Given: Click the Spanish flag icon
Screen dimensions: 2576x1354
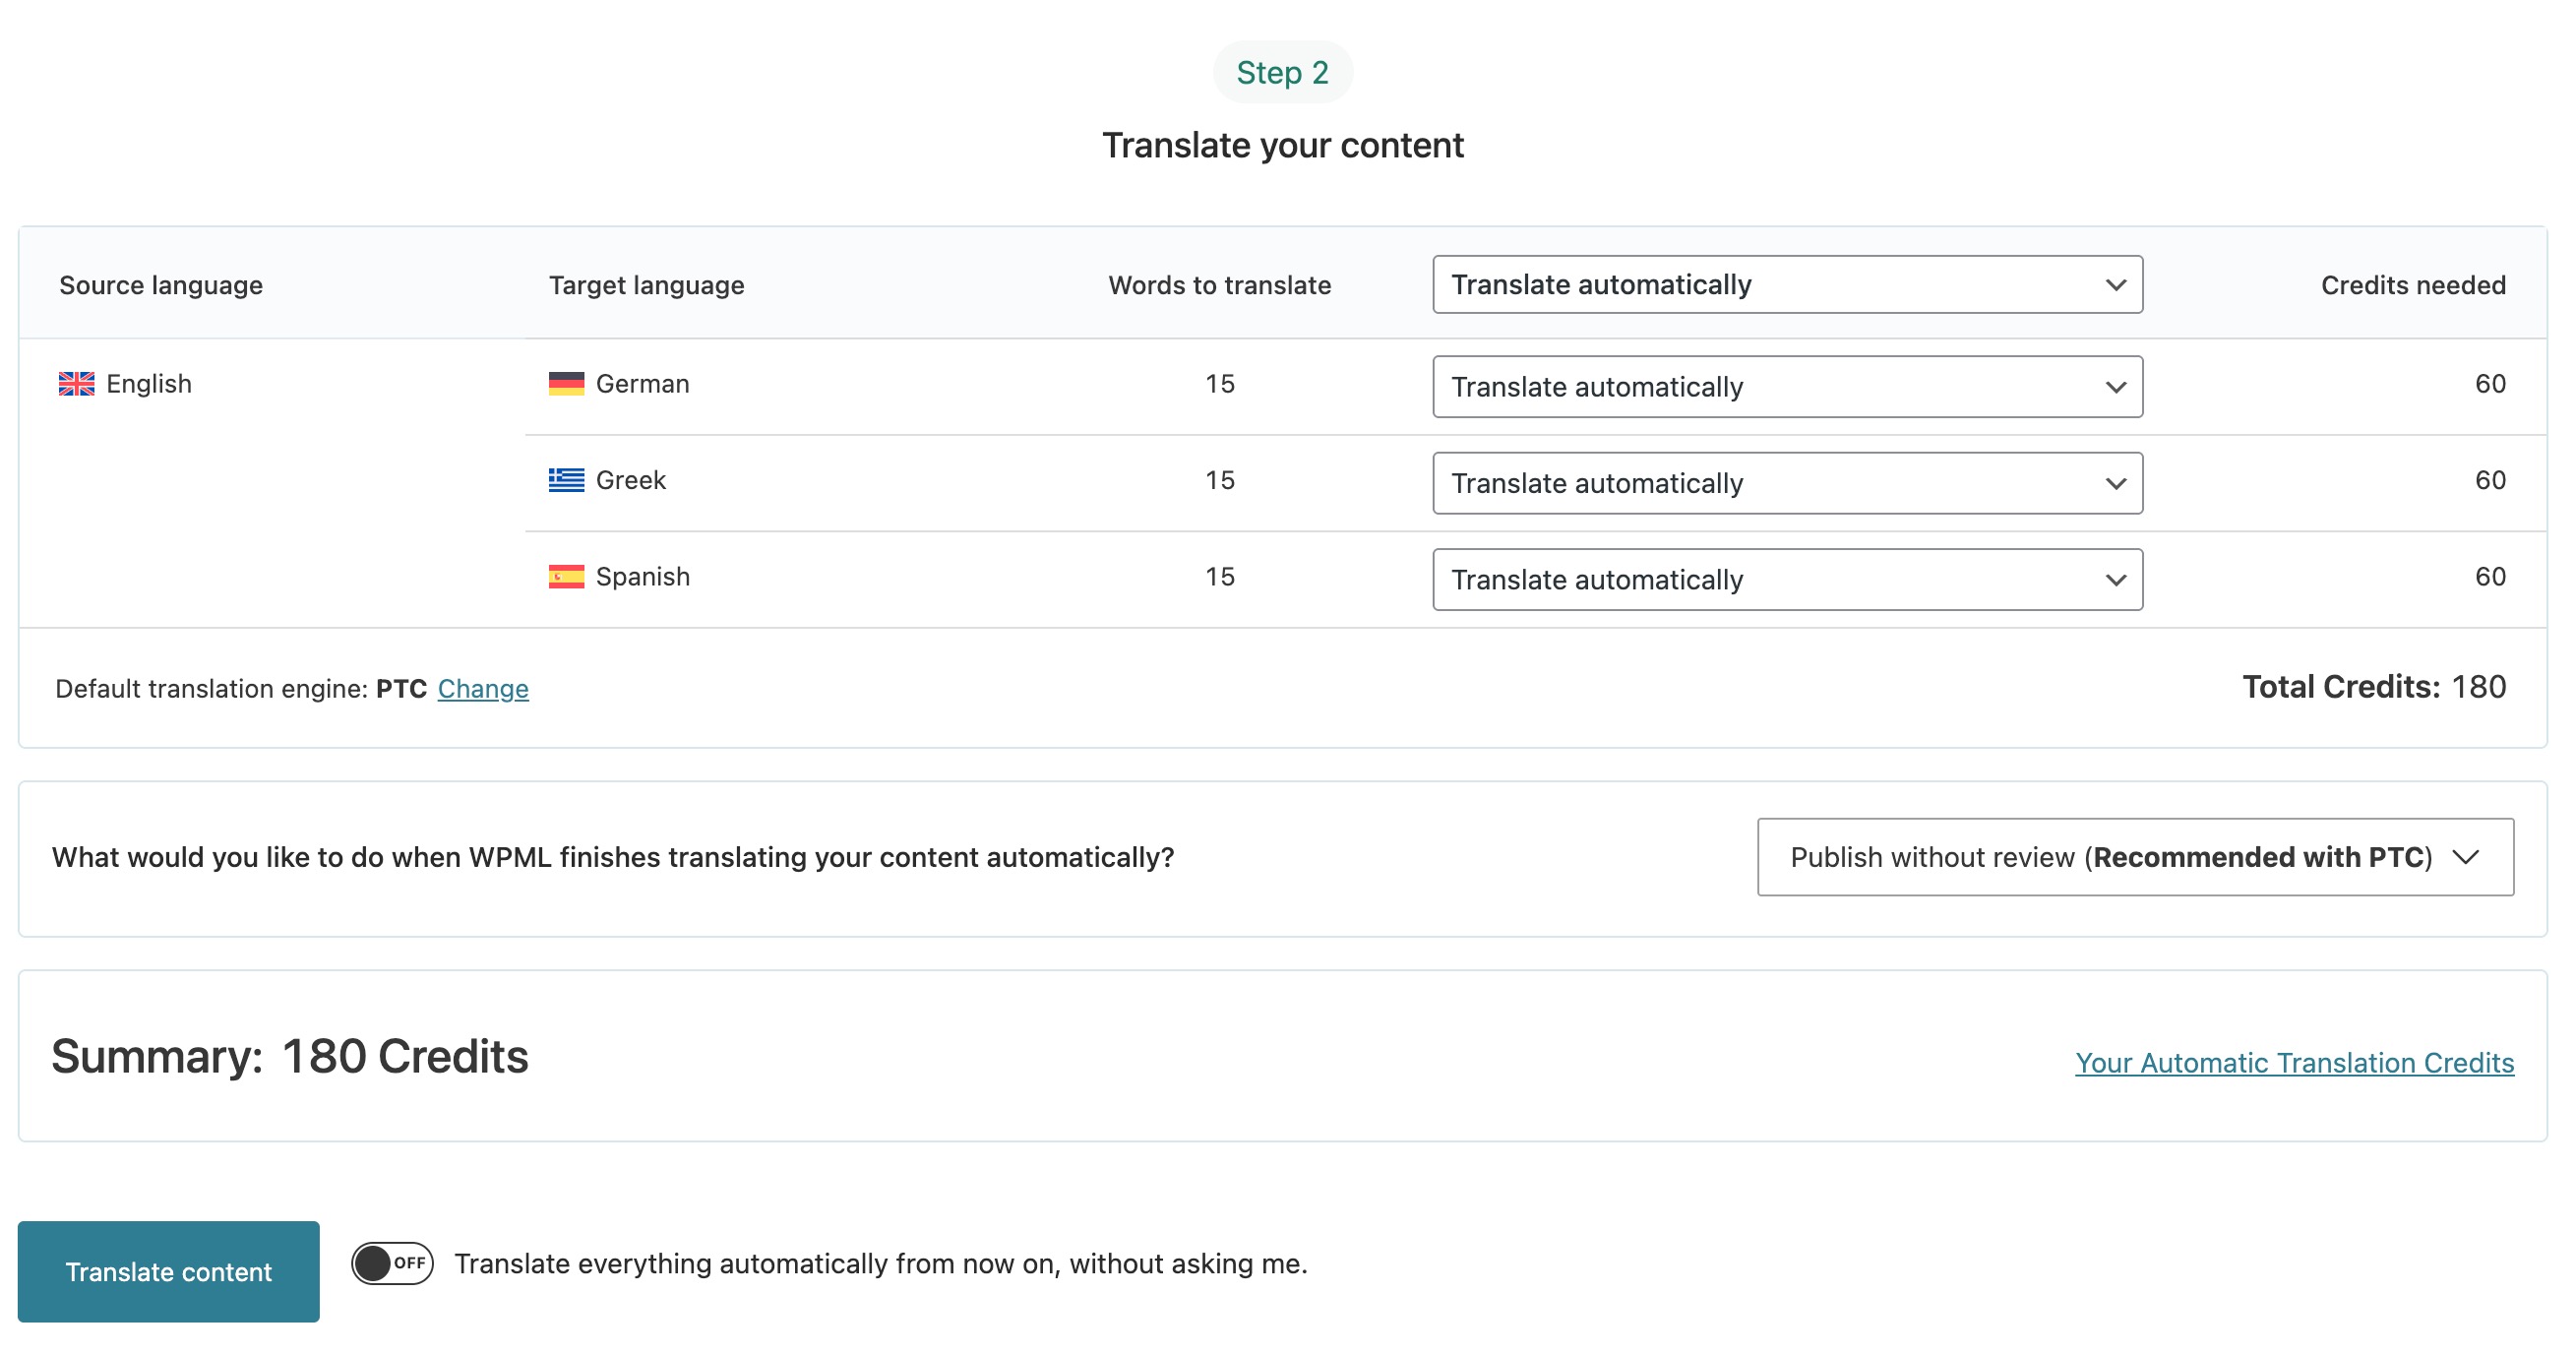Looking at the screenshot, I should tap(566, 577).
